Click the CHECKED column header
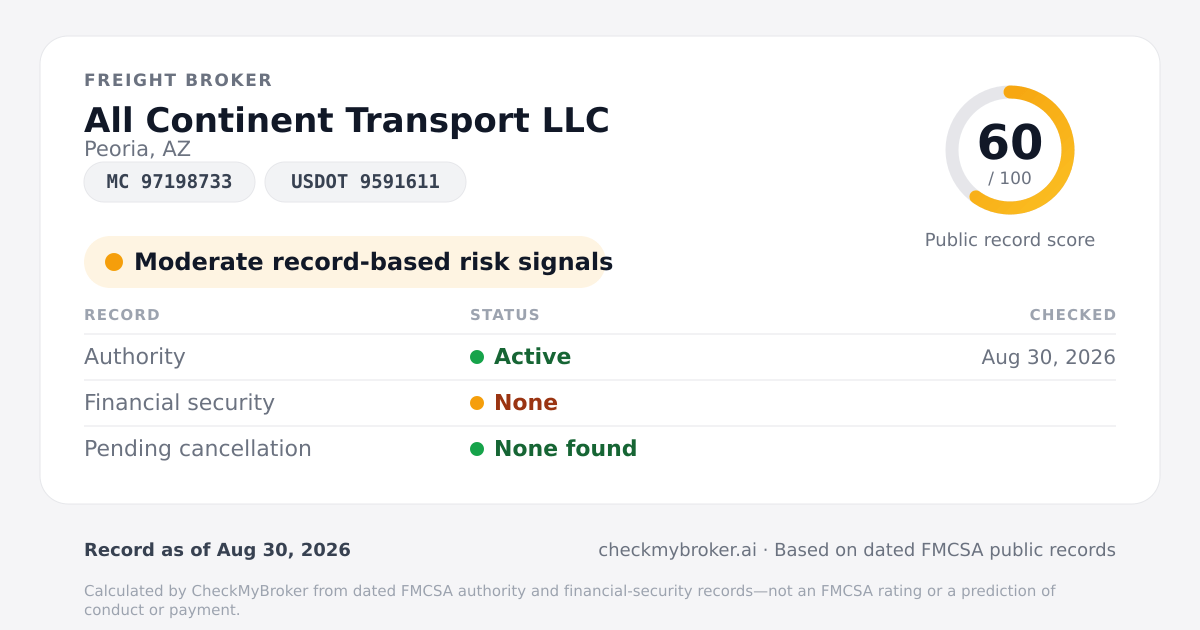The height and width of the screenshot is (630, 1200). click(x=1073, y=315)
